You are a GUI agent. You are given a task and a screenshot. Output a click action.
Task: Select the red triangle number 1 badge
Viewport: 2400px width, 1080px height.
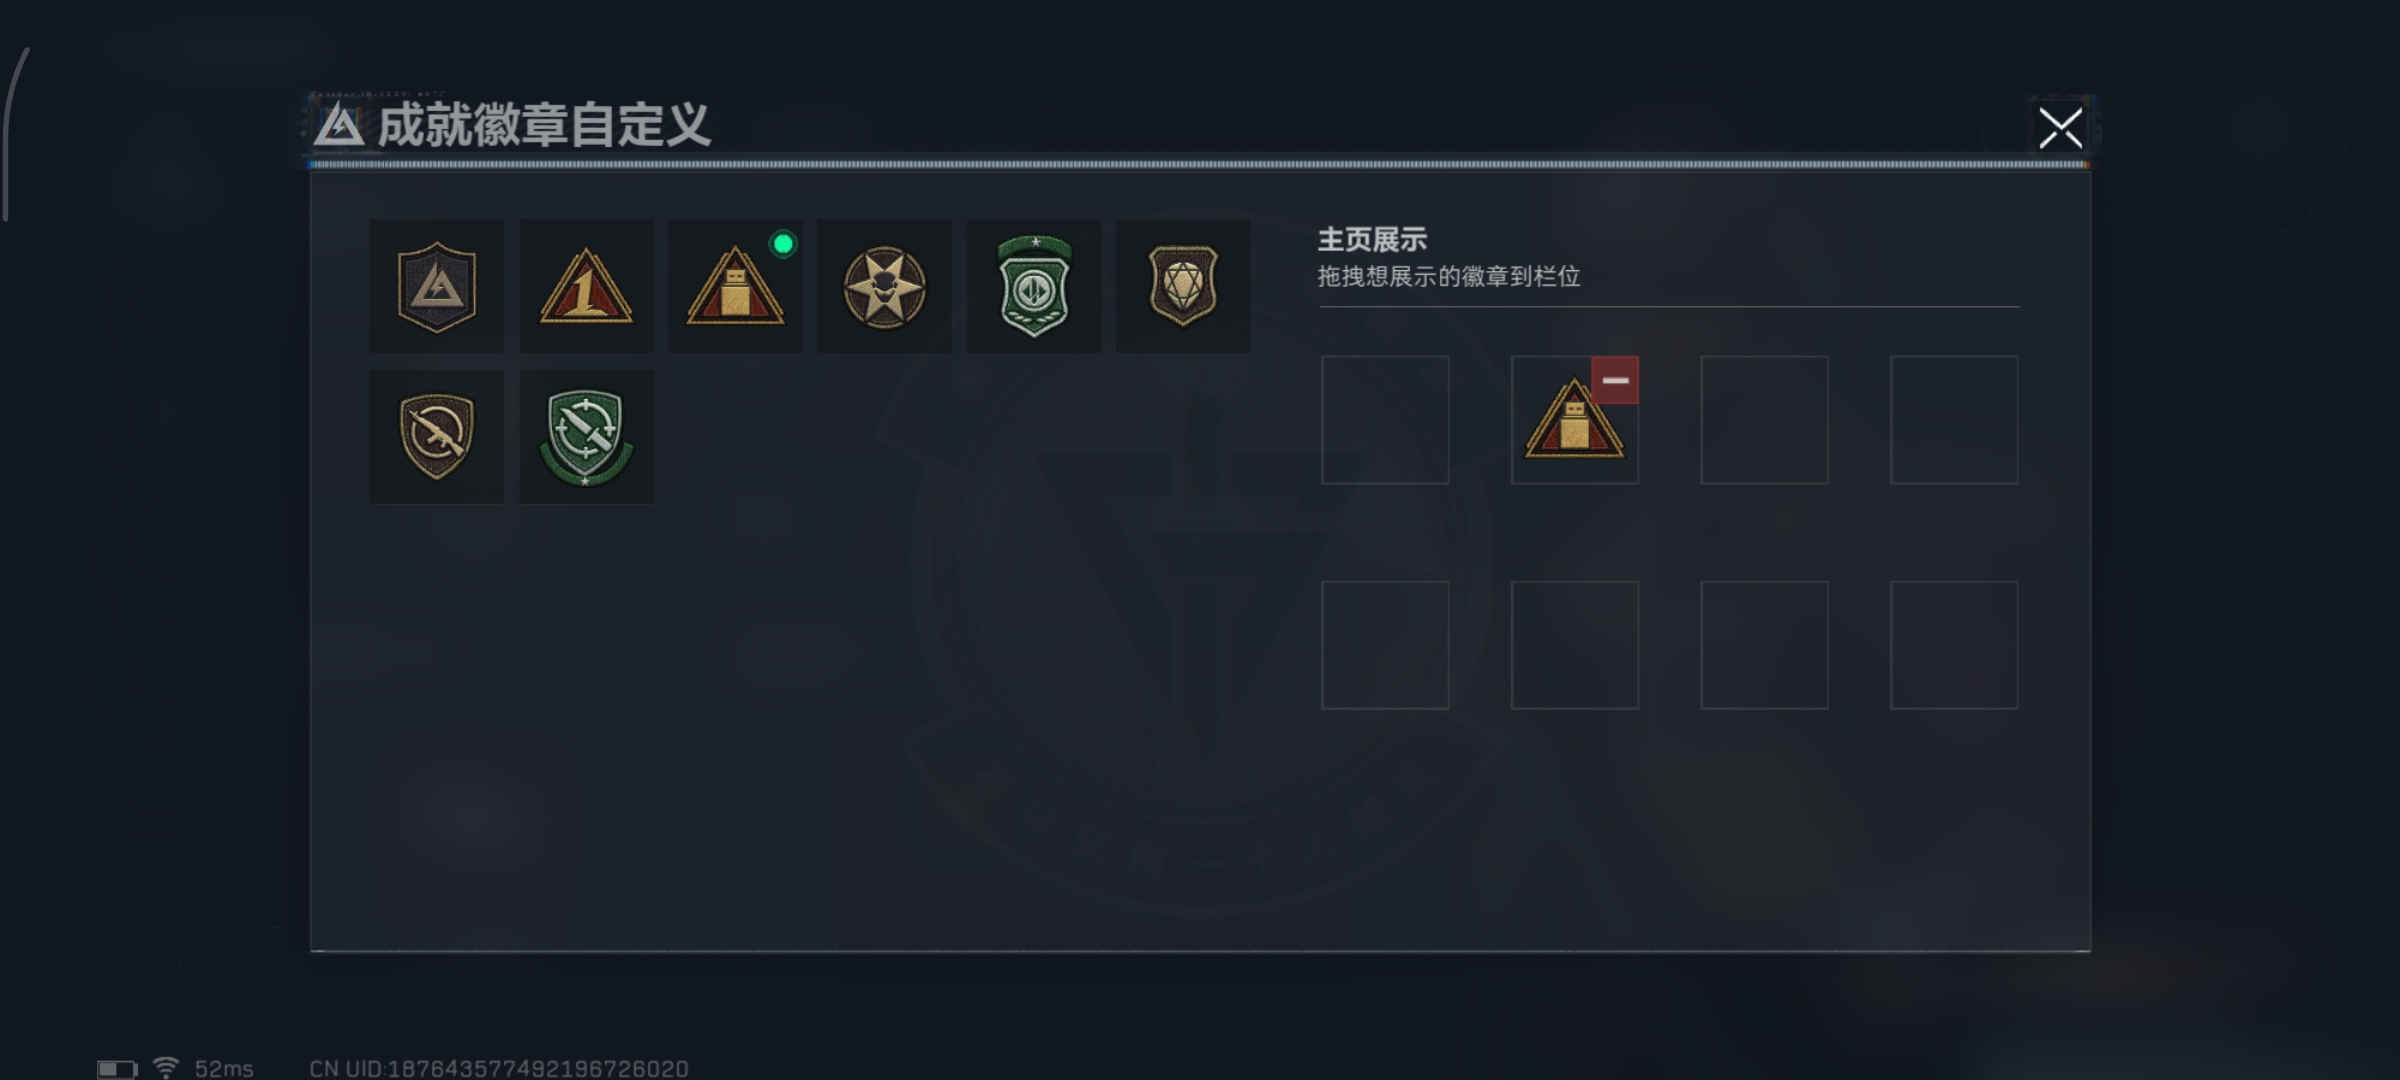586,286
